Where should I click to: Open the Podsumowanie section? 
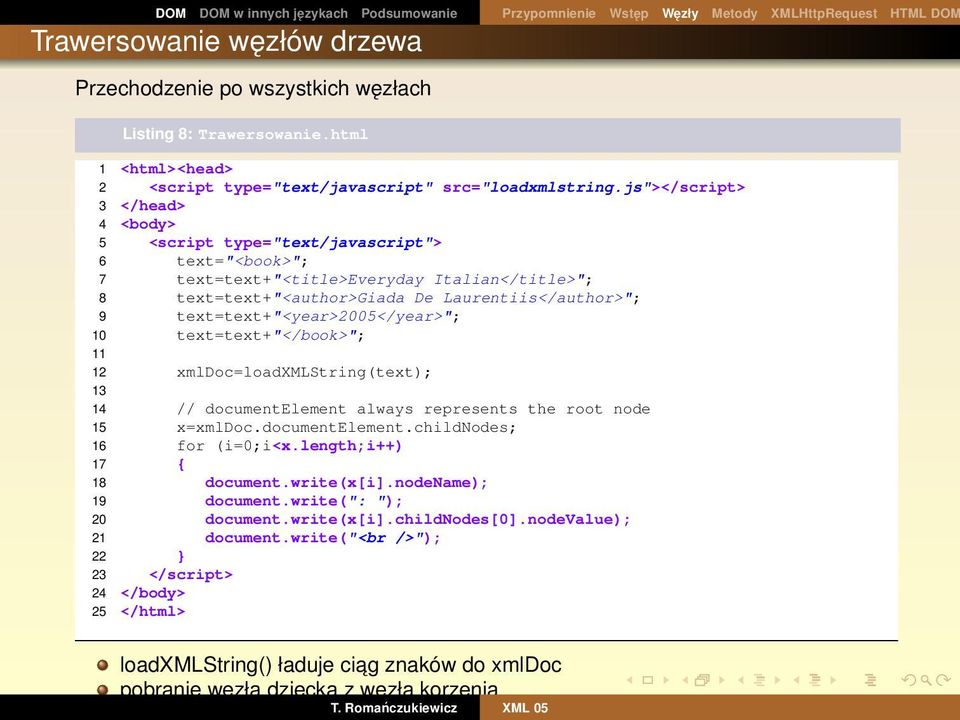(409, 13)
